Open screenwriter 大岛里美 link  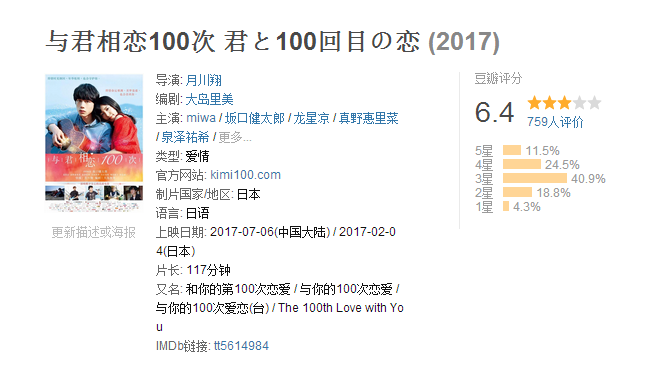[209, 99]
